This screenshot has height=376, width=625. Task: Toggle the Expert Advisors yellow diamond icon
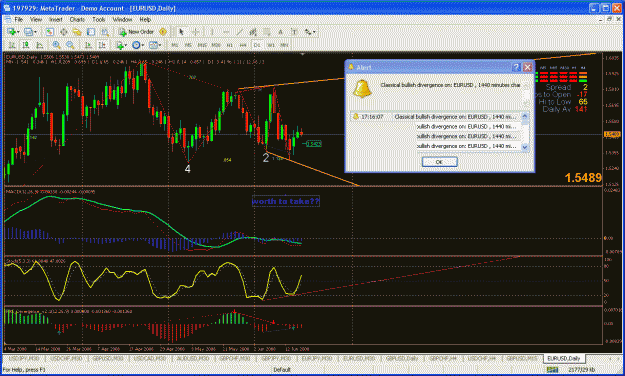(x=163, y=32)
